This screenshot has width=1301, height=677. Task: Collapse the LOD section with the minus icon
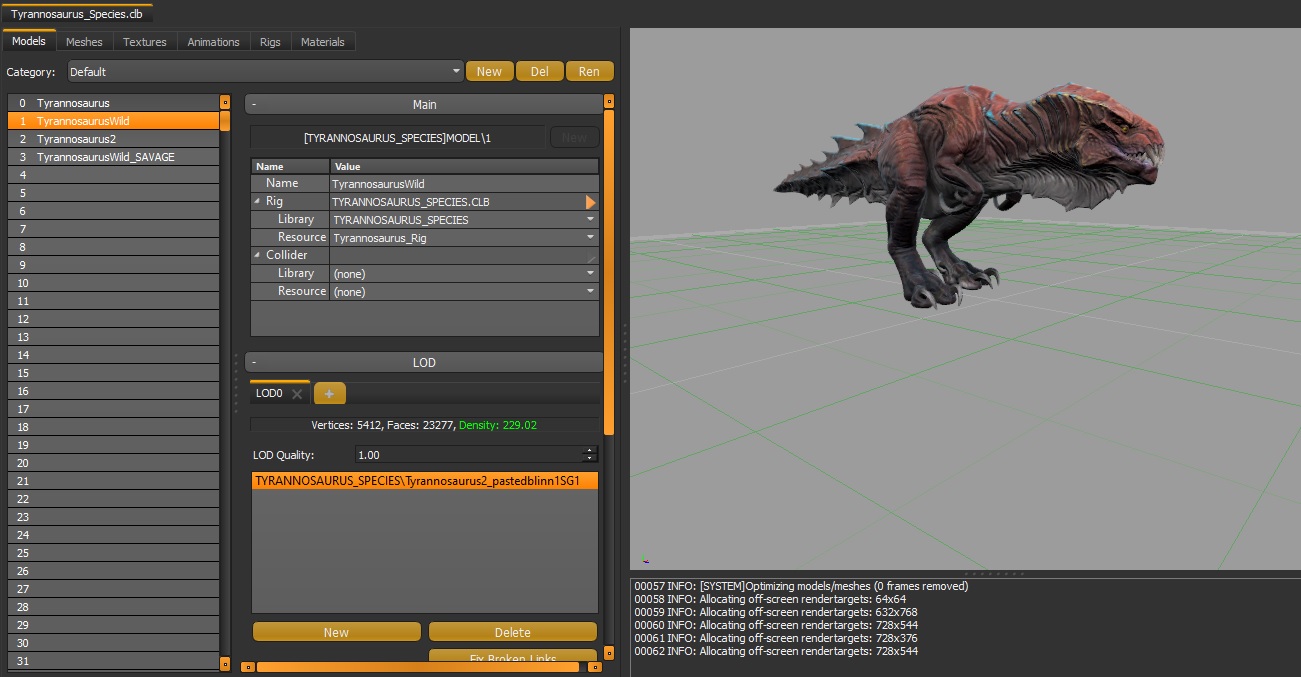(x=254, y=363)
